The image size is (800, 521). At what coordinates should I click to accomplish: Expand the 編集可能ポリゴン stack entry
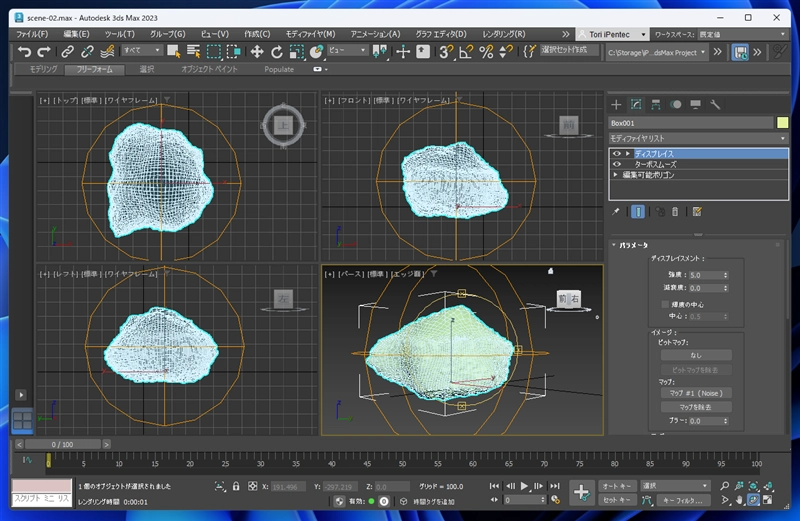tap(615, 175)
